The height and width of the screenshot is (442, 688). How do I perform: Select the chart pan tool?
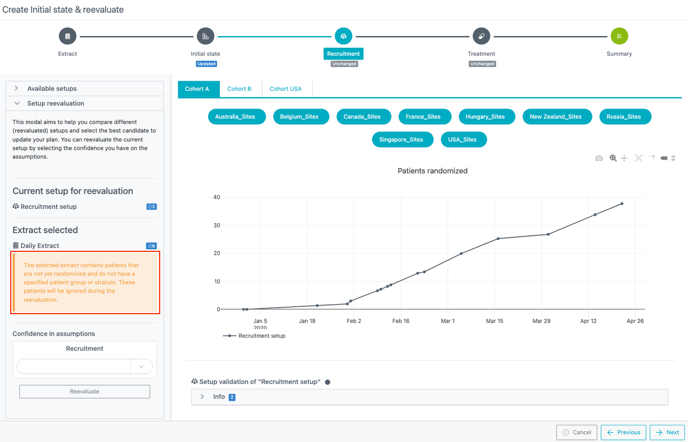pos(625,158)
